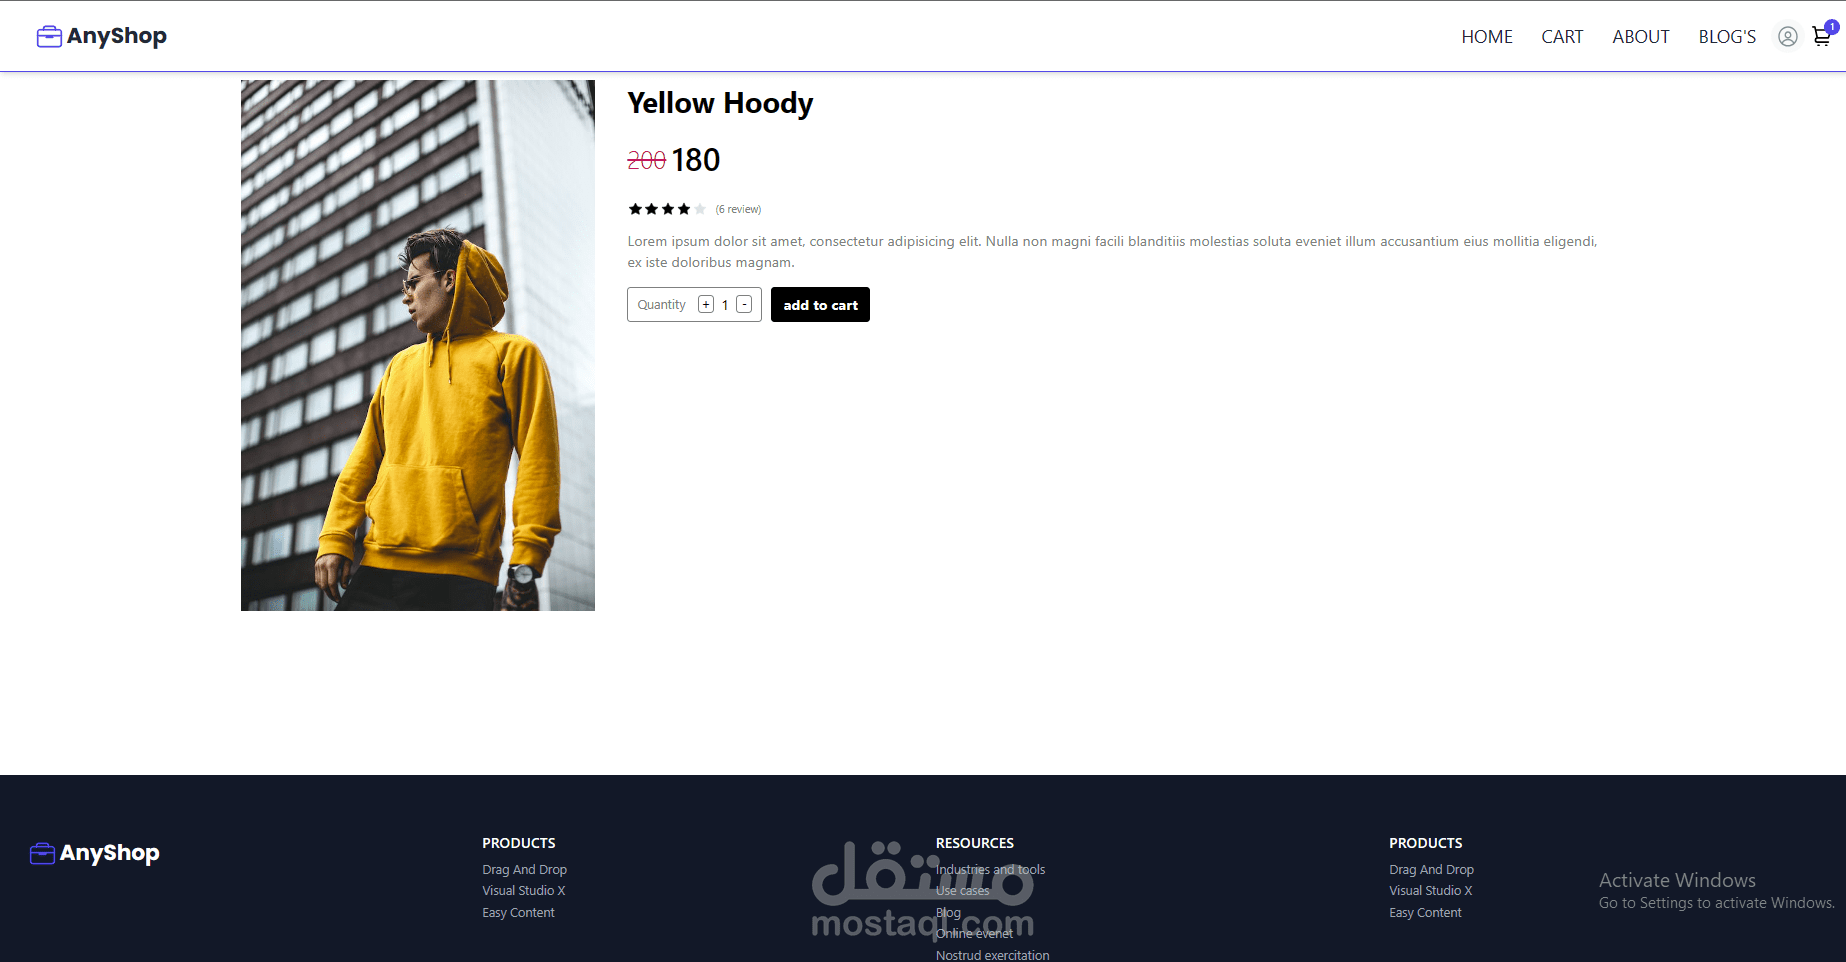
Task: Click the AnyShop briefcase logo in header
Action: tap(102, 36)
